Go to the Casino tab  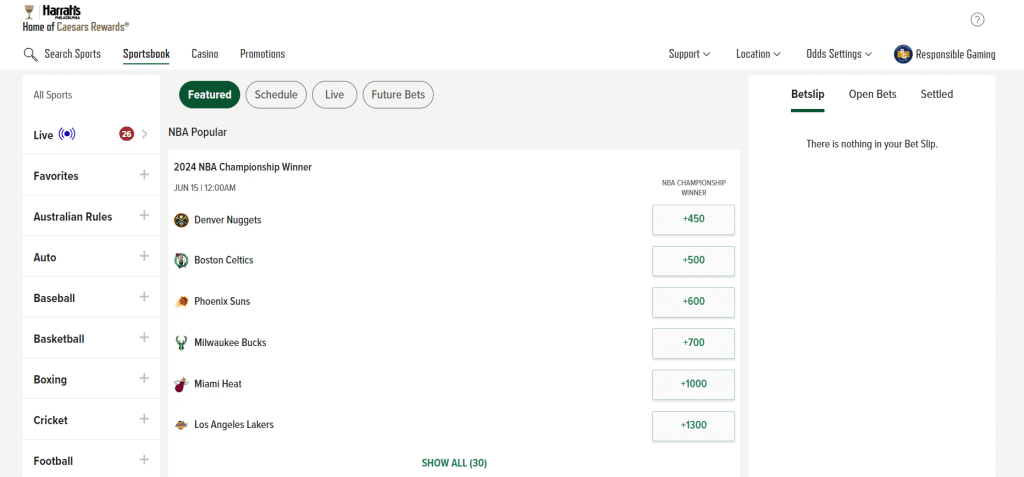(x=205, y=54)
